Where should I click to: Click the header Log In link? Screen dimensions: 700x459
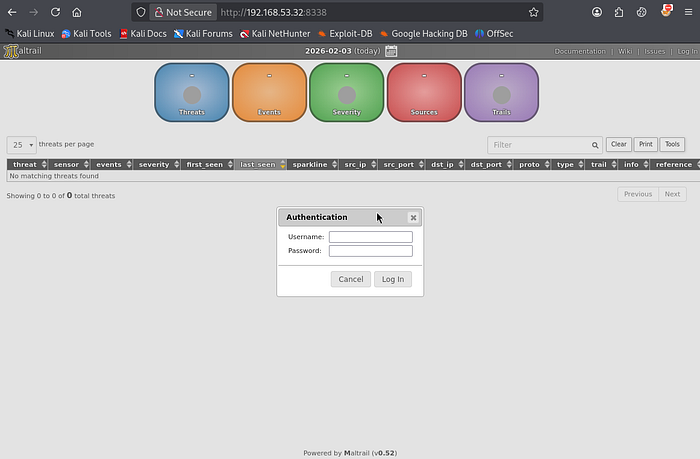coord(687,51)
